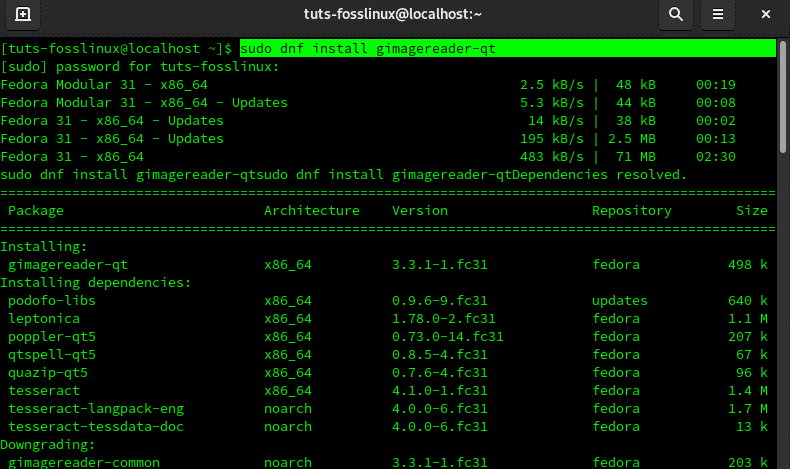Click version 1.78.0-2.fc31 of leptonica
790x469 pixels.
click(x=444, y=319)
